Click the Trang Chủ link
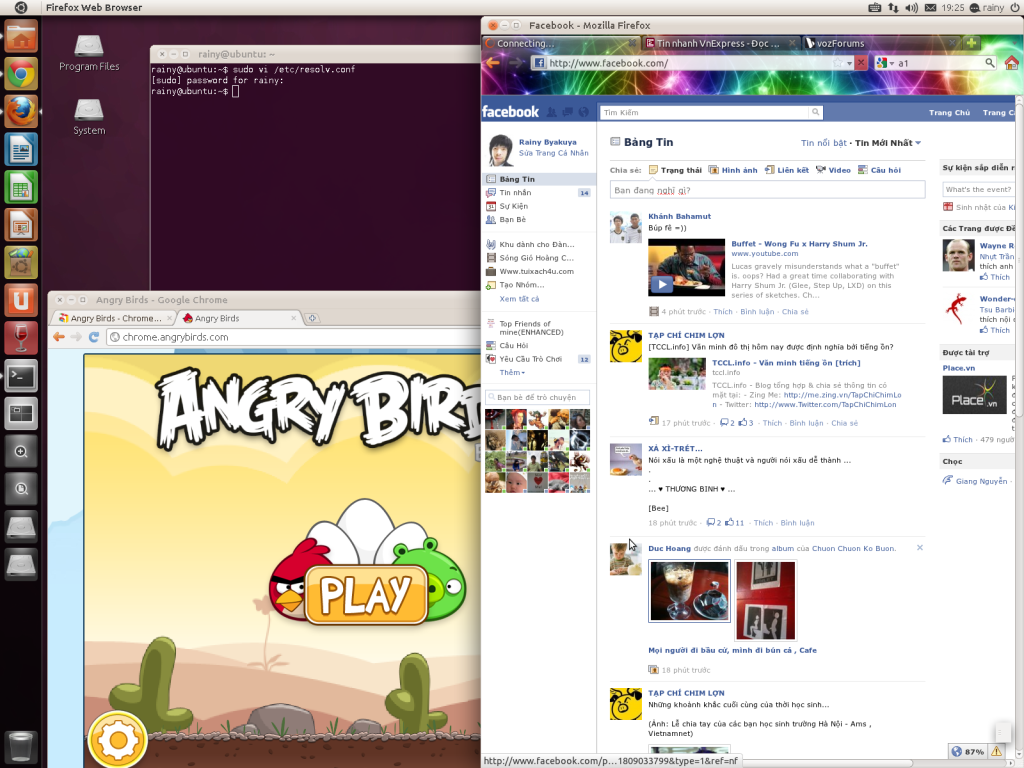Viewport: 1024px width, 768px height. pos(949,112)
